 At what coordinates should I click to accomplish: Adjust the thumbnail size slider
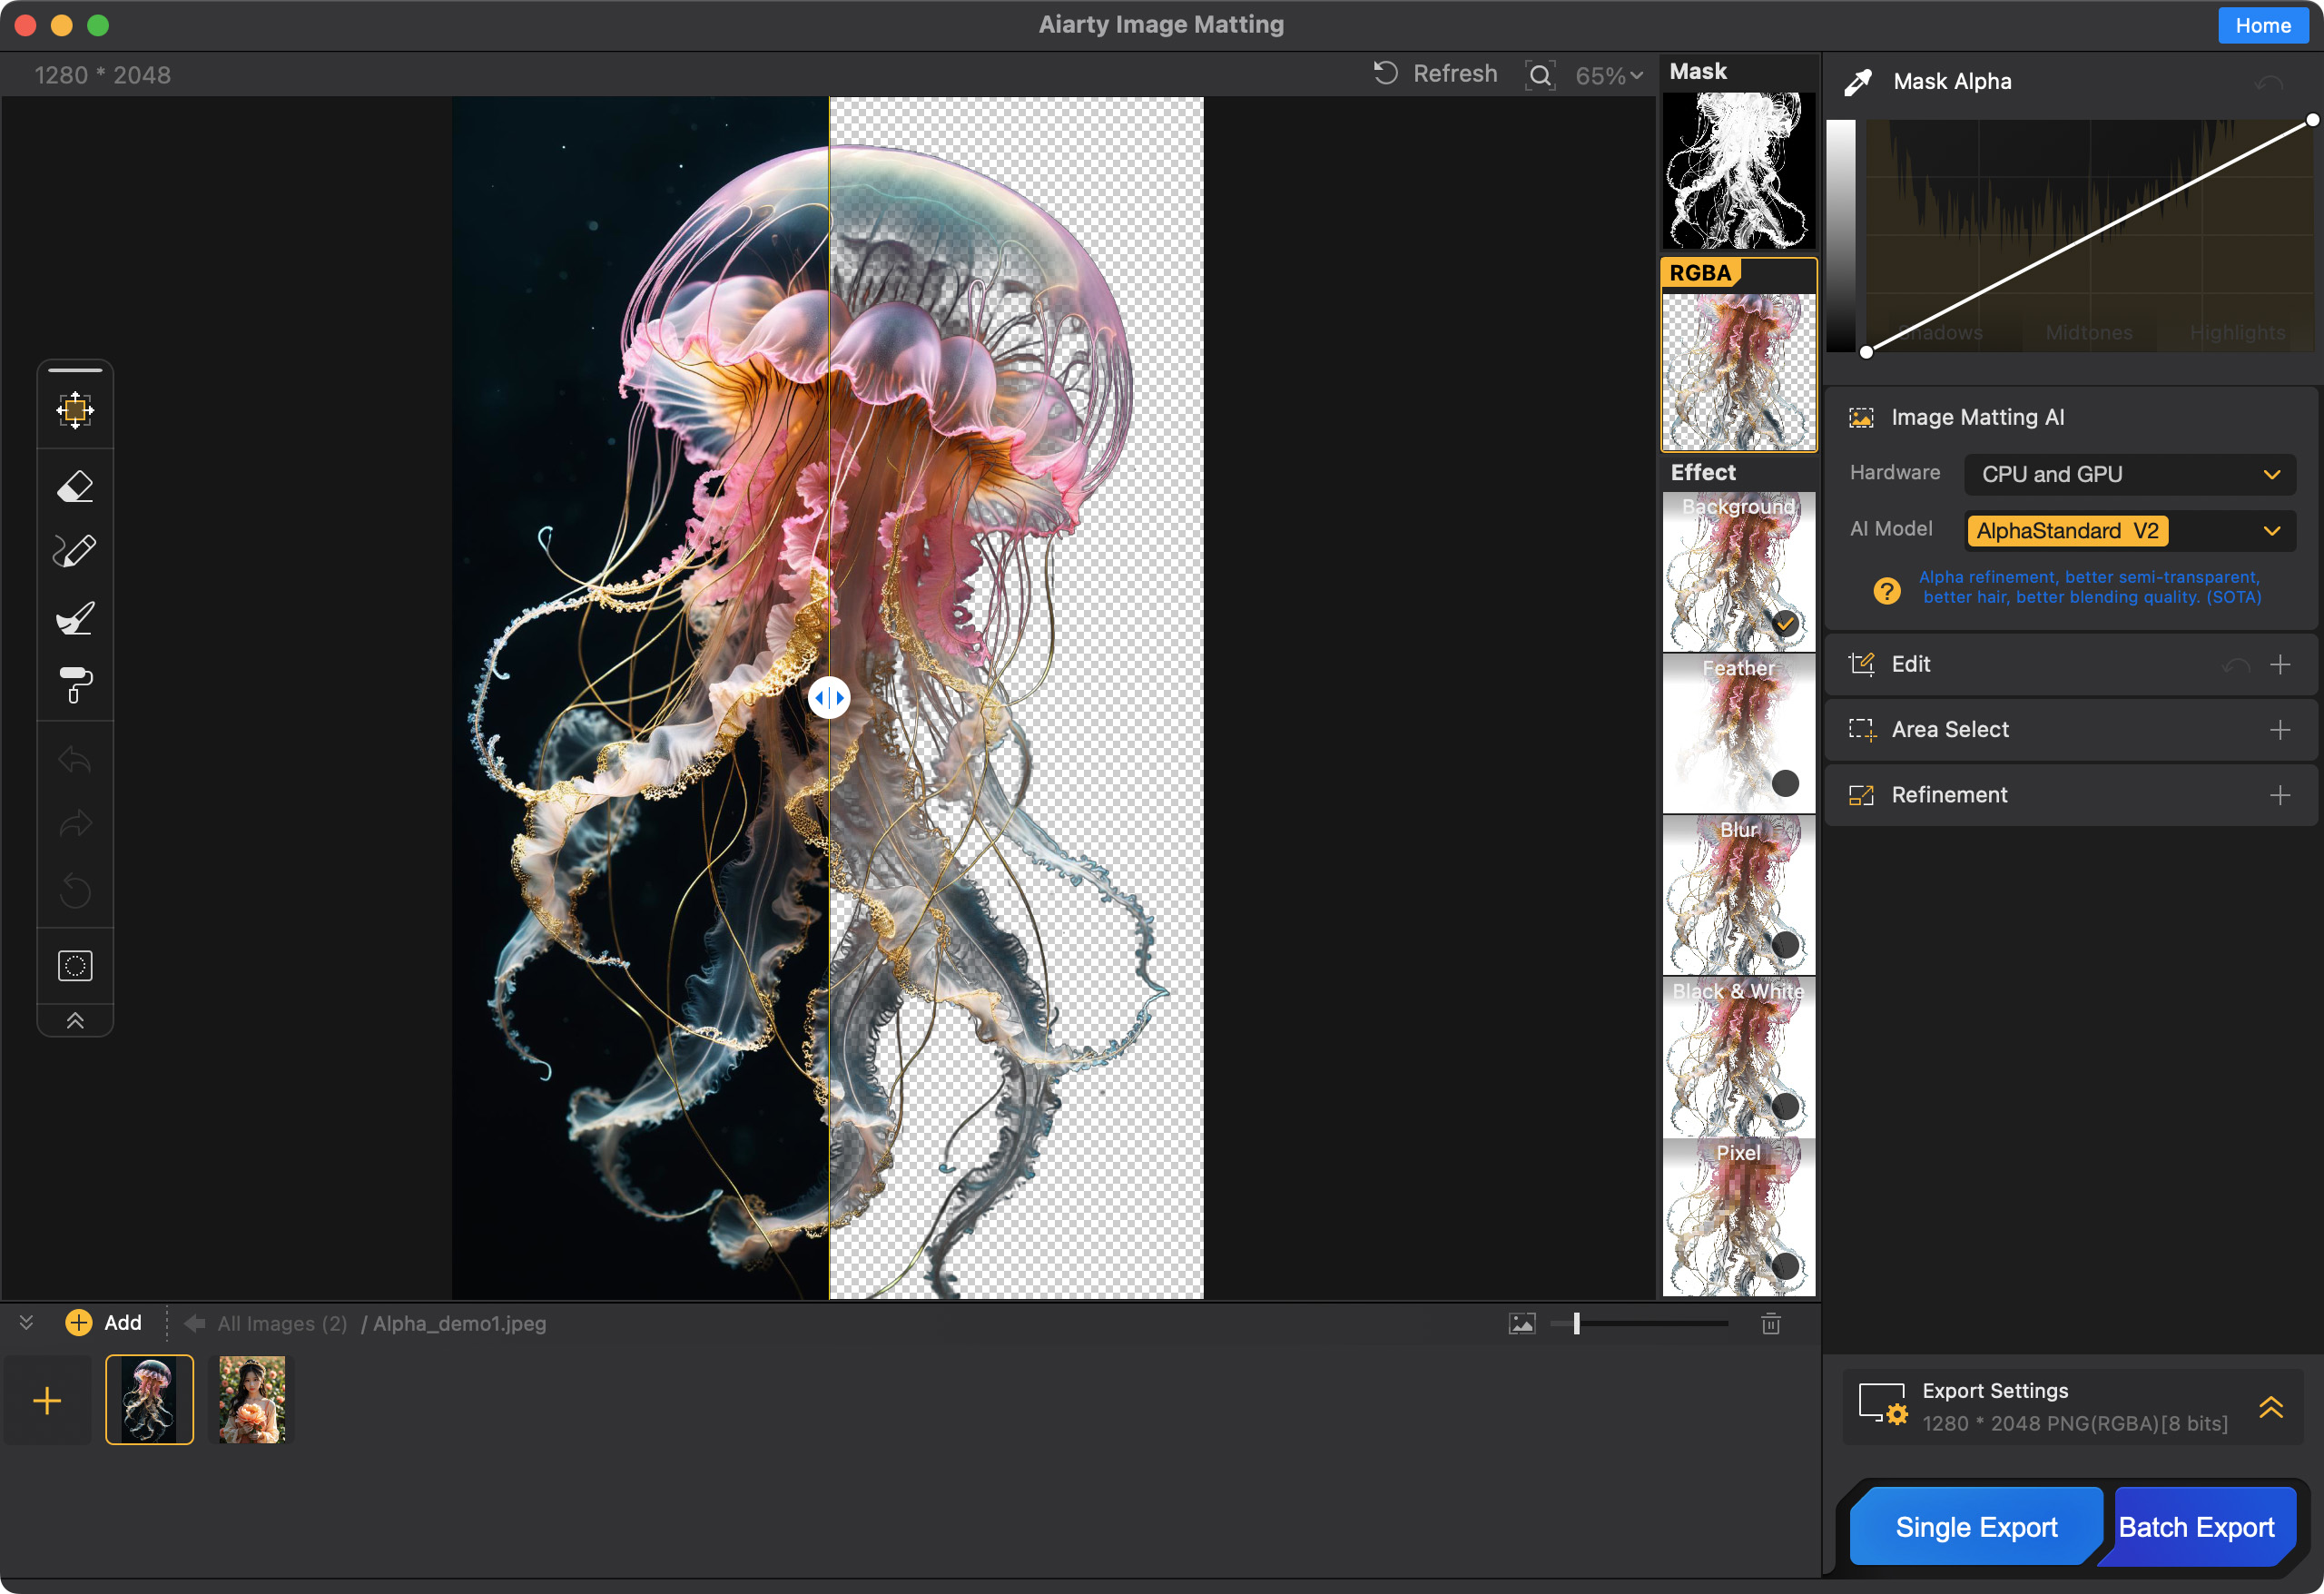pos(1576,1323)
